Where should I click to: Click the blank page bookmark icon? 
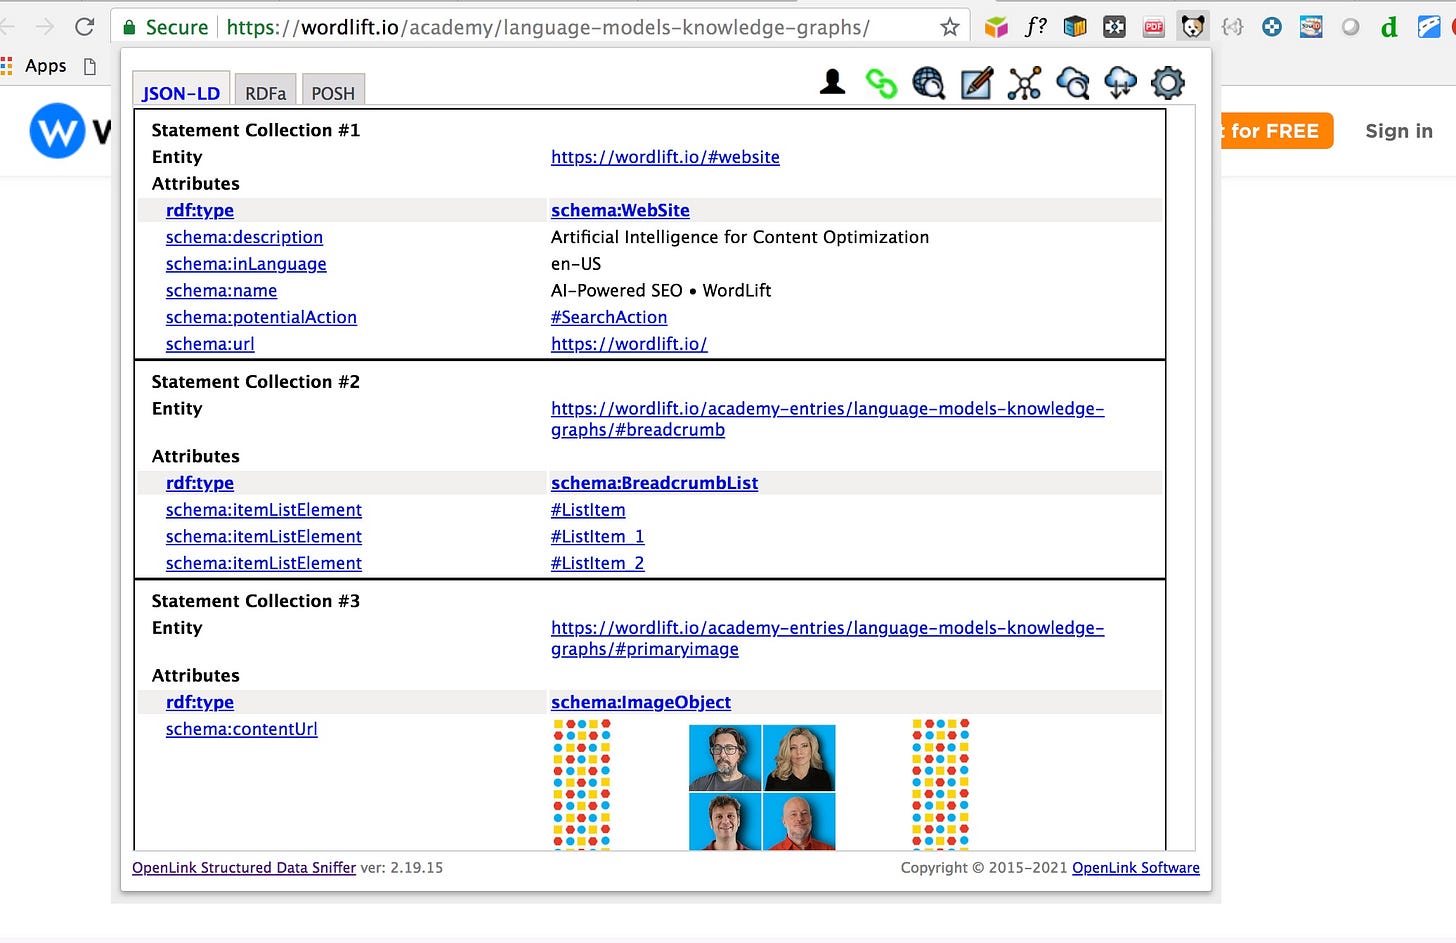tap(90, 66)
